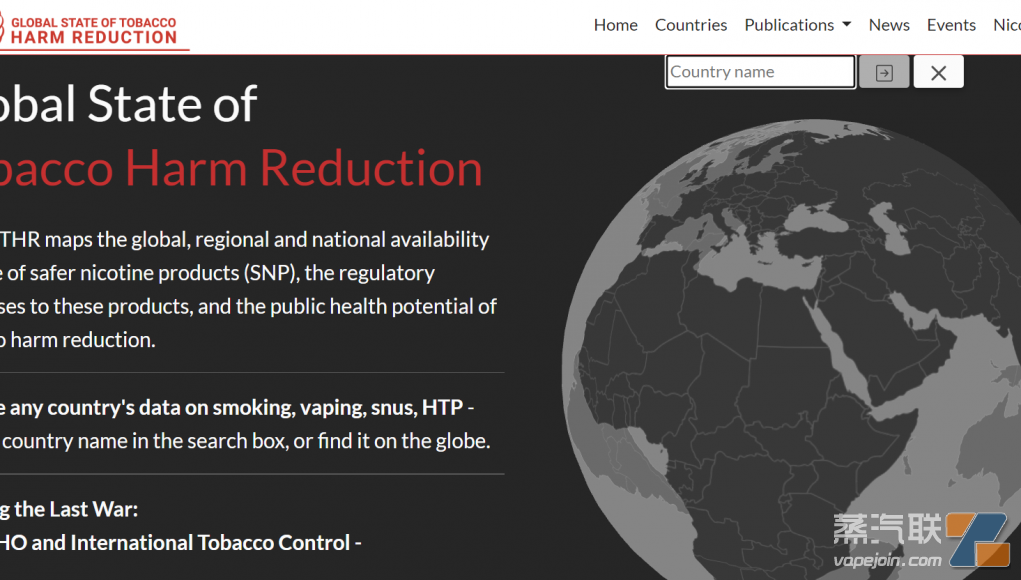The height and width of the screenshot is (580, 1021).
Task: Click the Global State of Tobacco logo
Action: (x=92, y=30)
